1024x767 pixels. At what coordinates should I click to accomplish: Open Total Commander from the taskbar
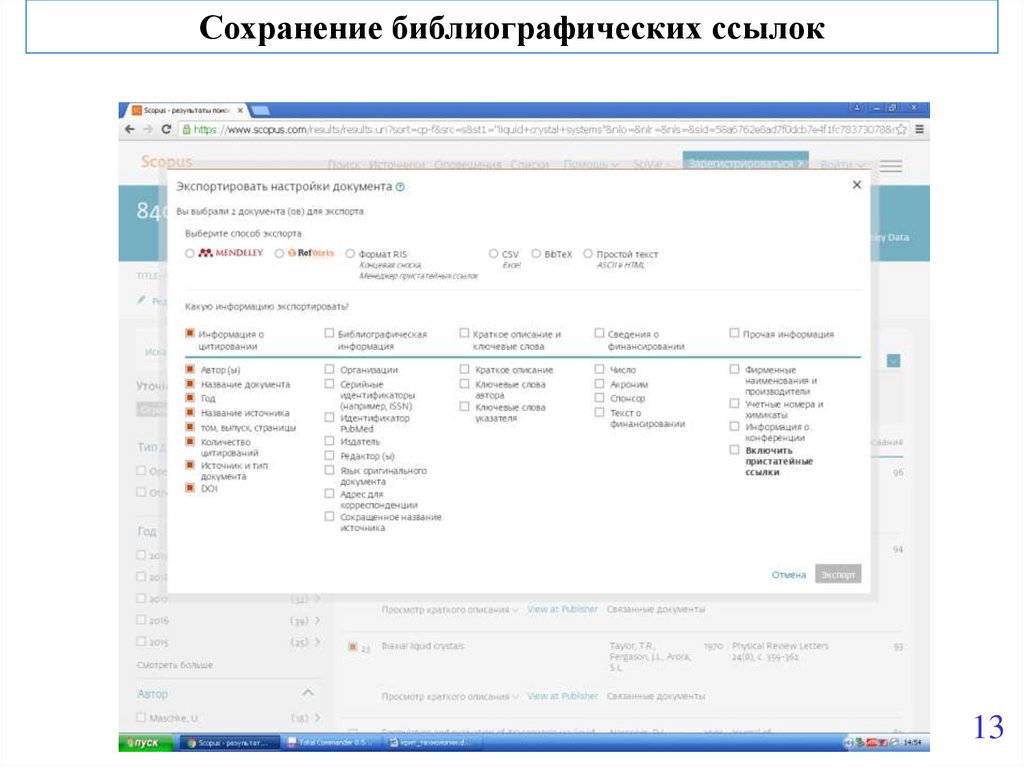pyautogui.click(x=332, y=743)
